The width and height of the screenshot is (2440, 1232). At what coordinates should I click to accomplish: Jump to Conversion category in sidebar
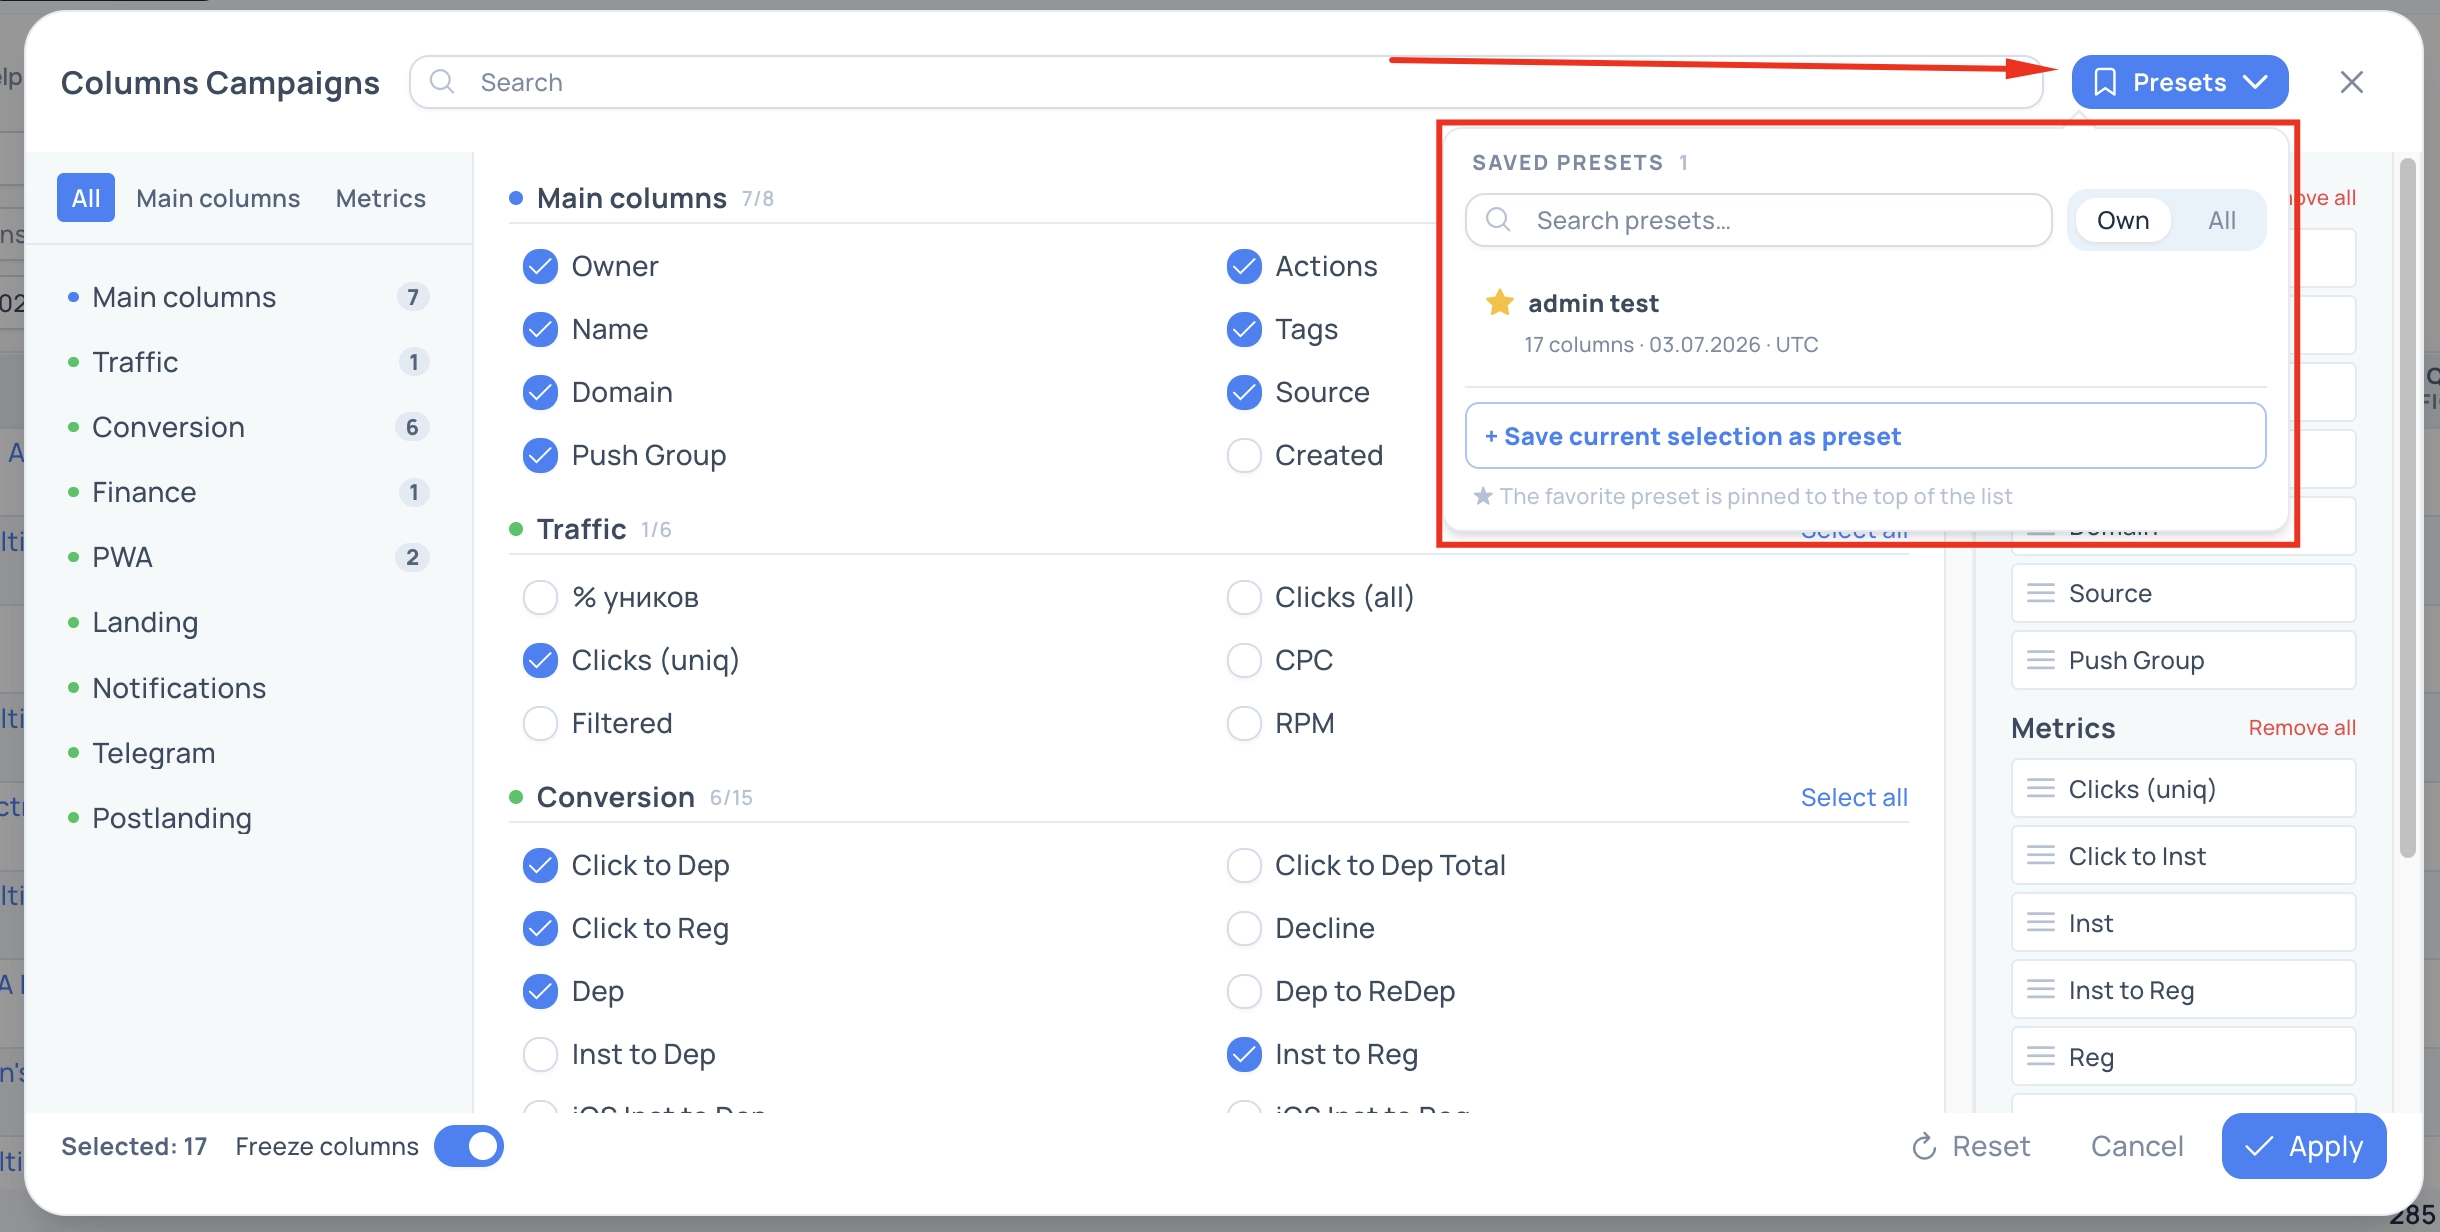tap(248, 427)
